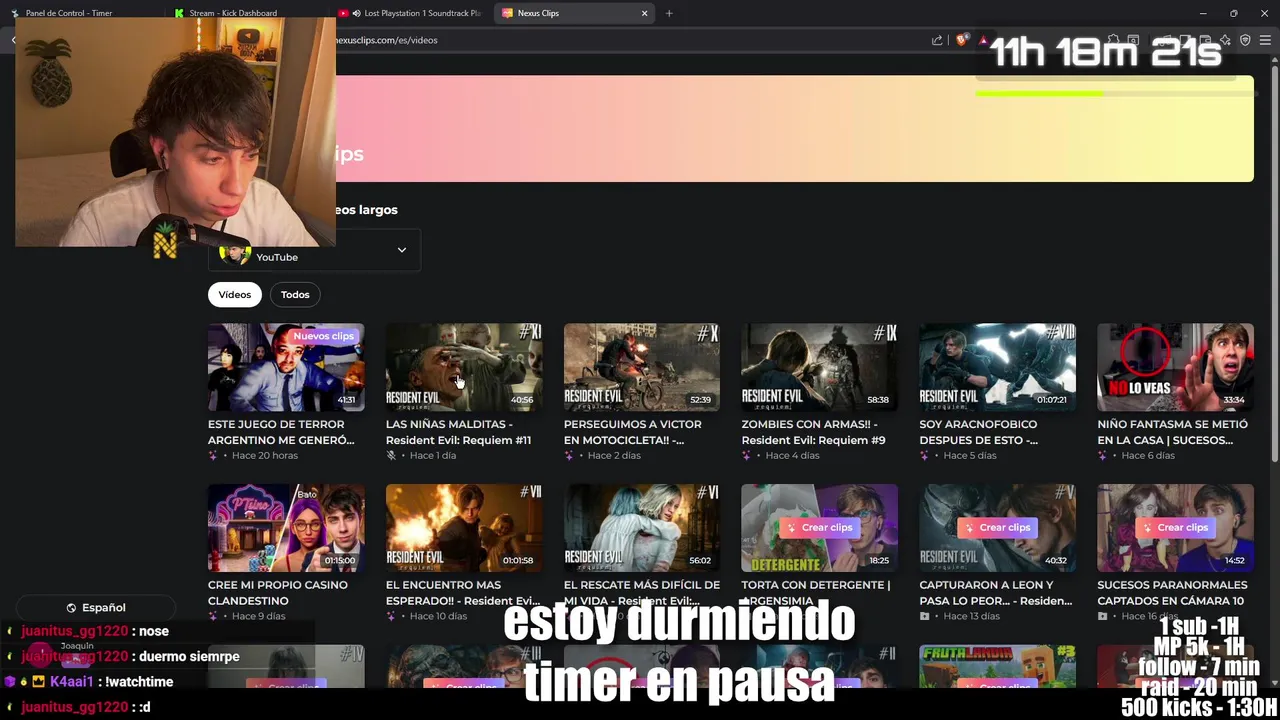Click chat username K4aai1

[x=71, y=682]
